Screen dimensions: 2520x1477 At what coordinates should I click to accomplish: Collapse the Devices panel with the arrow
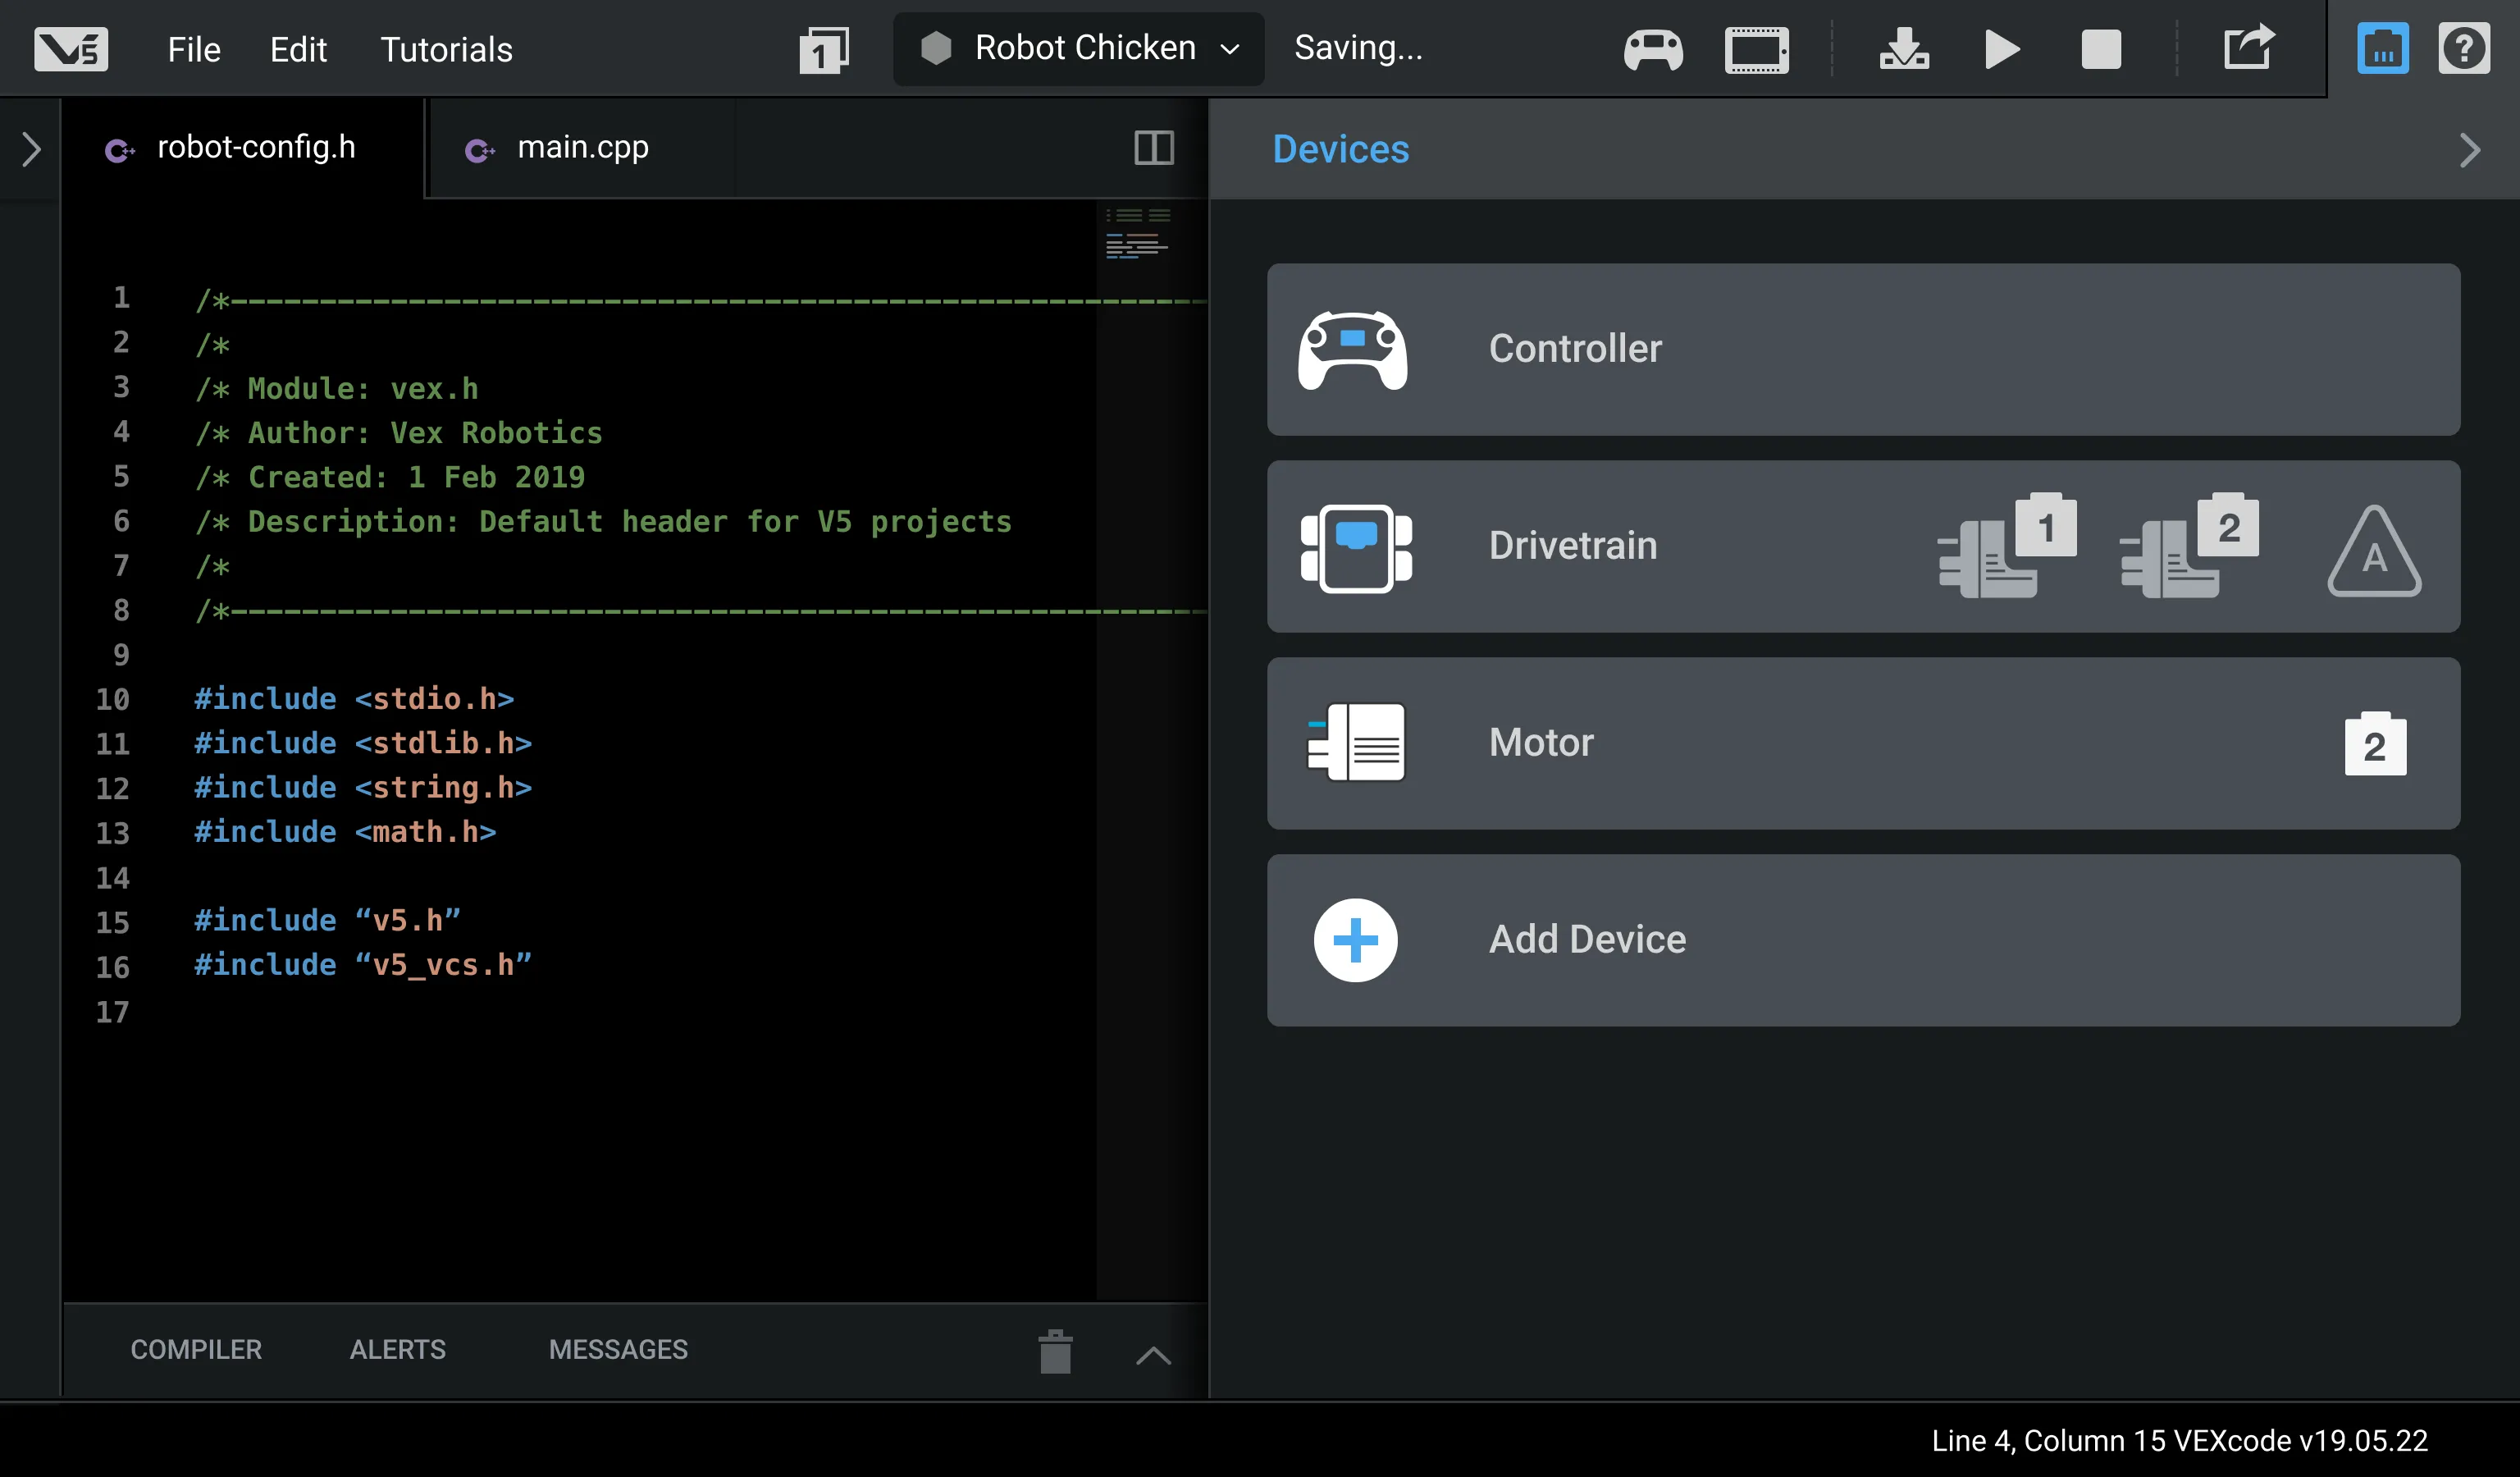(x=2469, y=150)
